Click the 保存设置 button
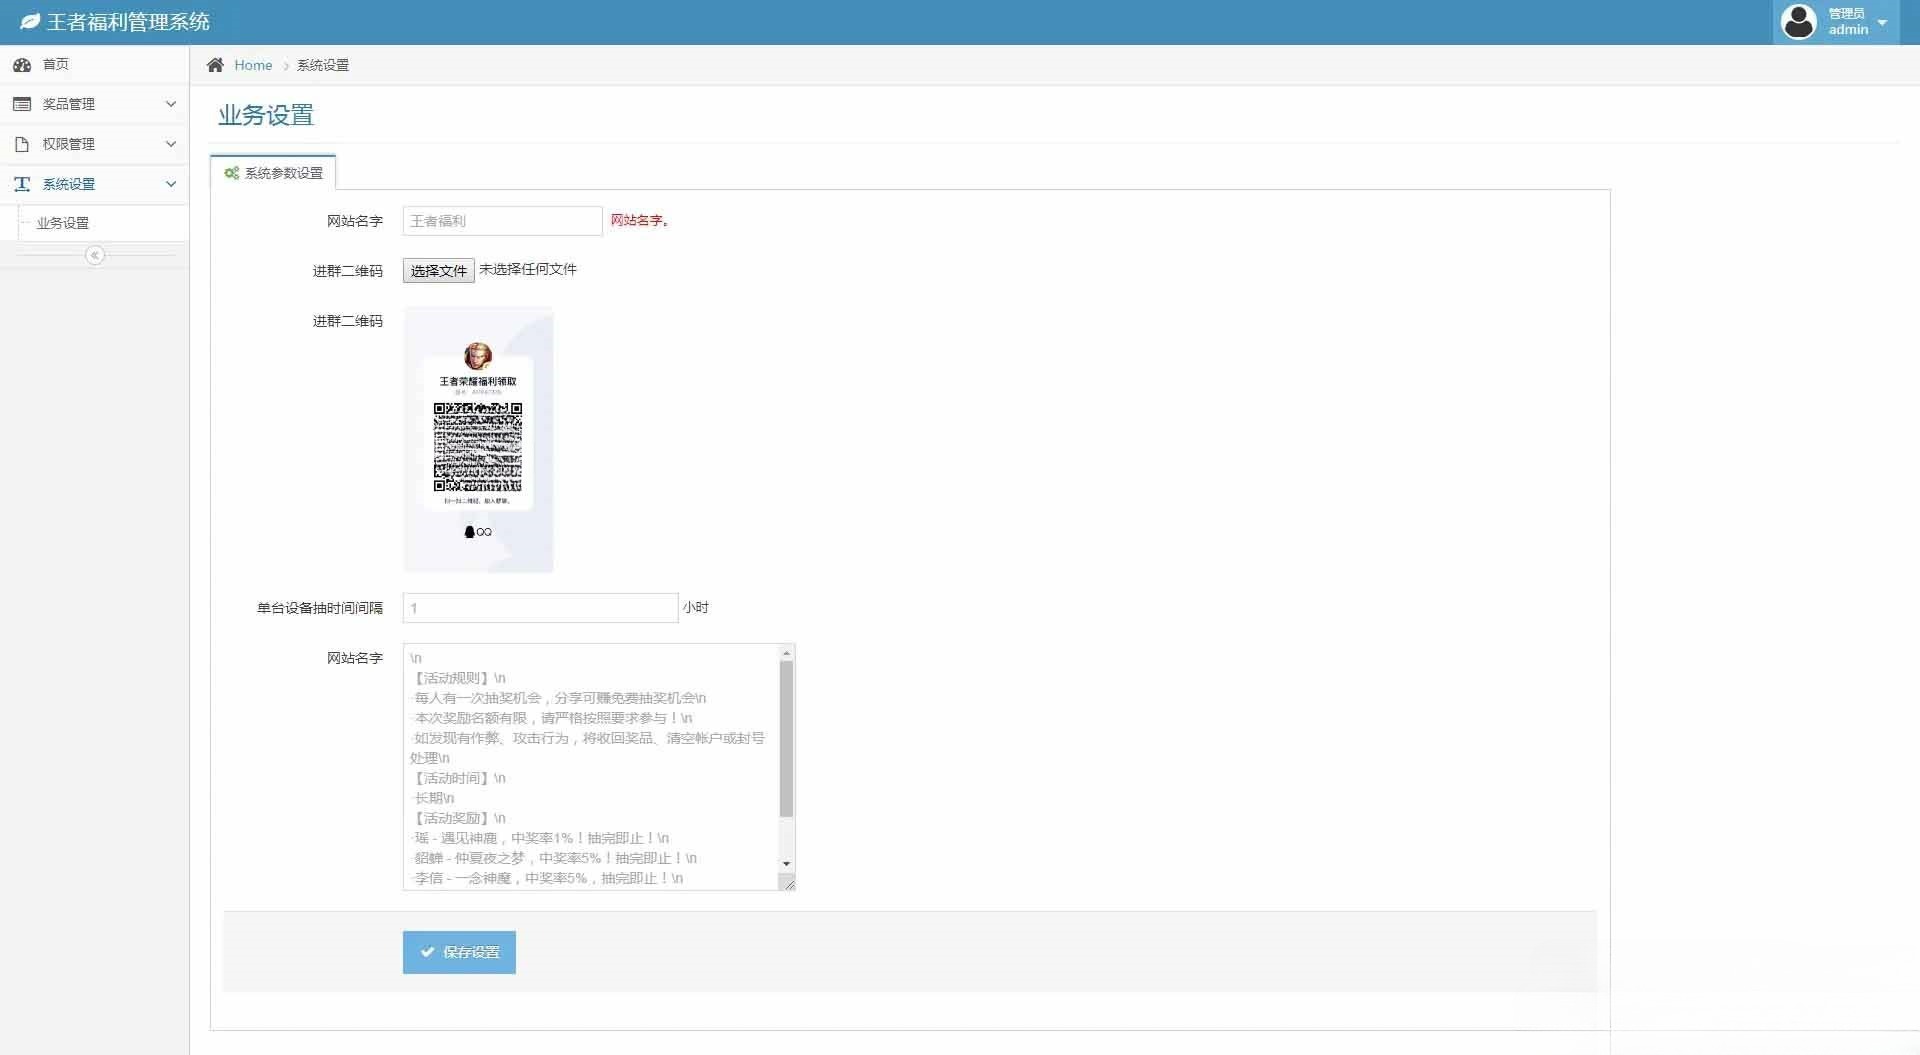Viewport: 1920px width, 1055px height. coord(459,952)
